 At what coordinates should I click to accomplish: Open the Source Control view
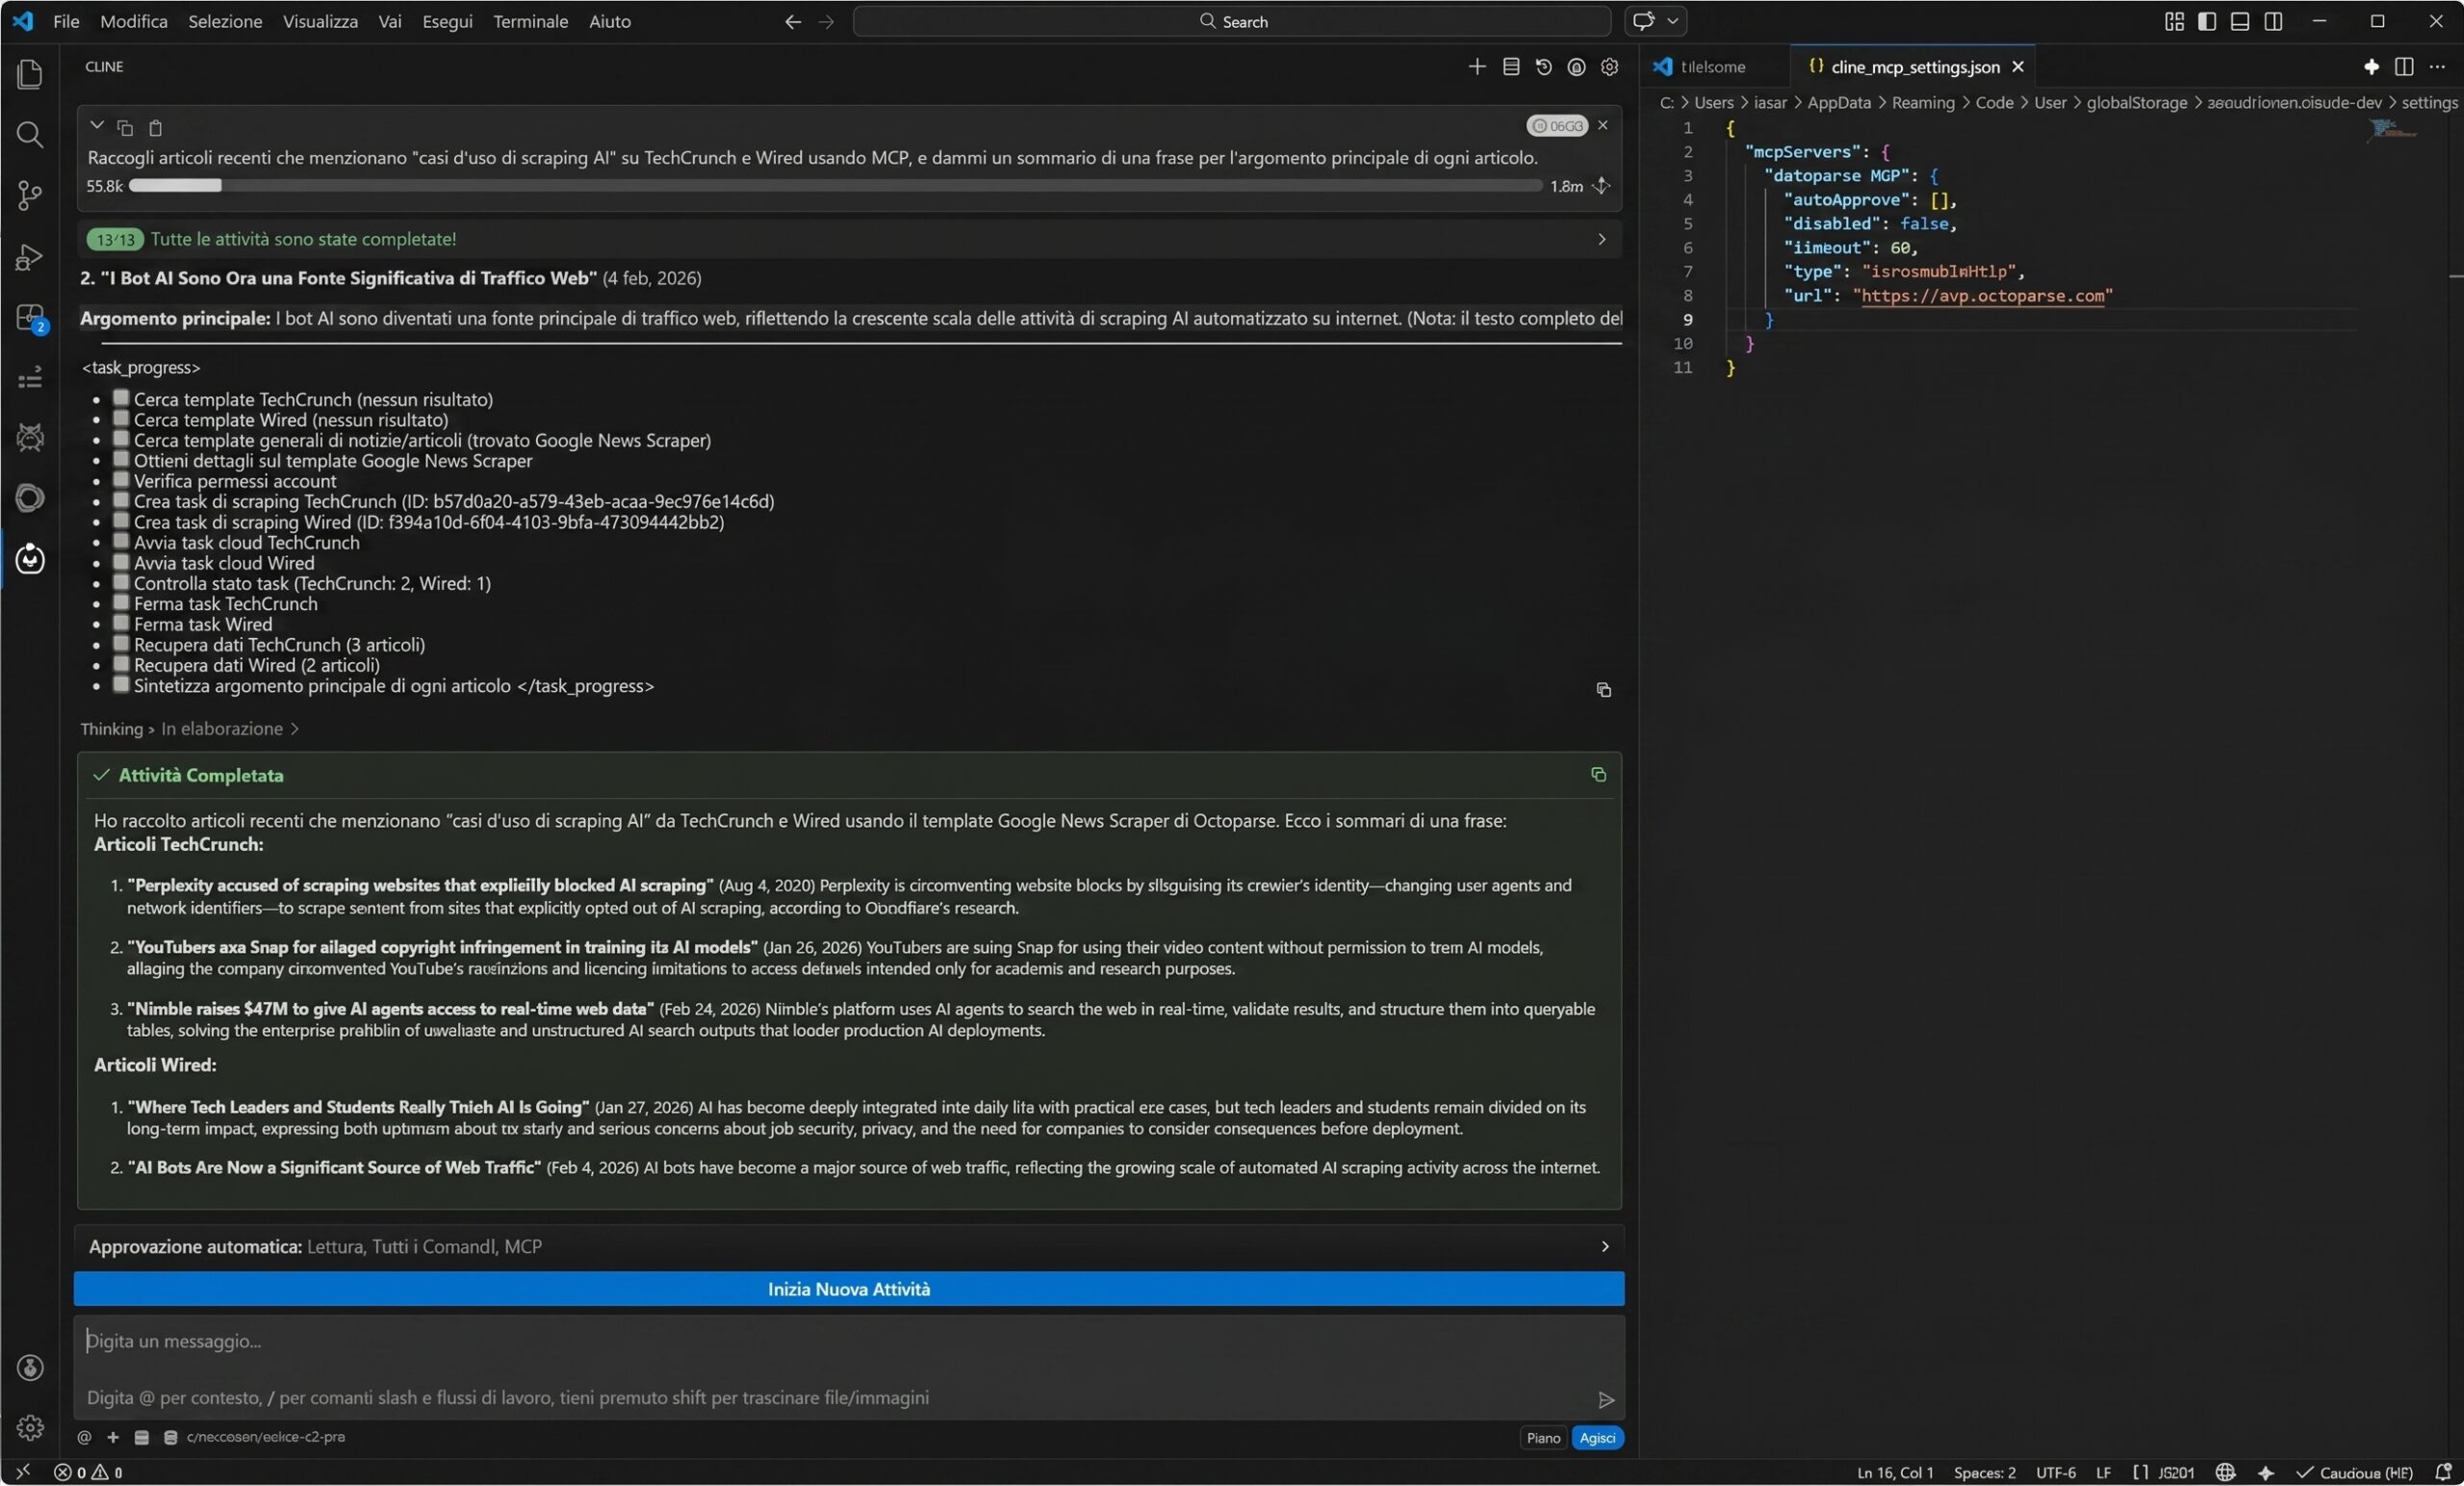click(x=30, y=195)
